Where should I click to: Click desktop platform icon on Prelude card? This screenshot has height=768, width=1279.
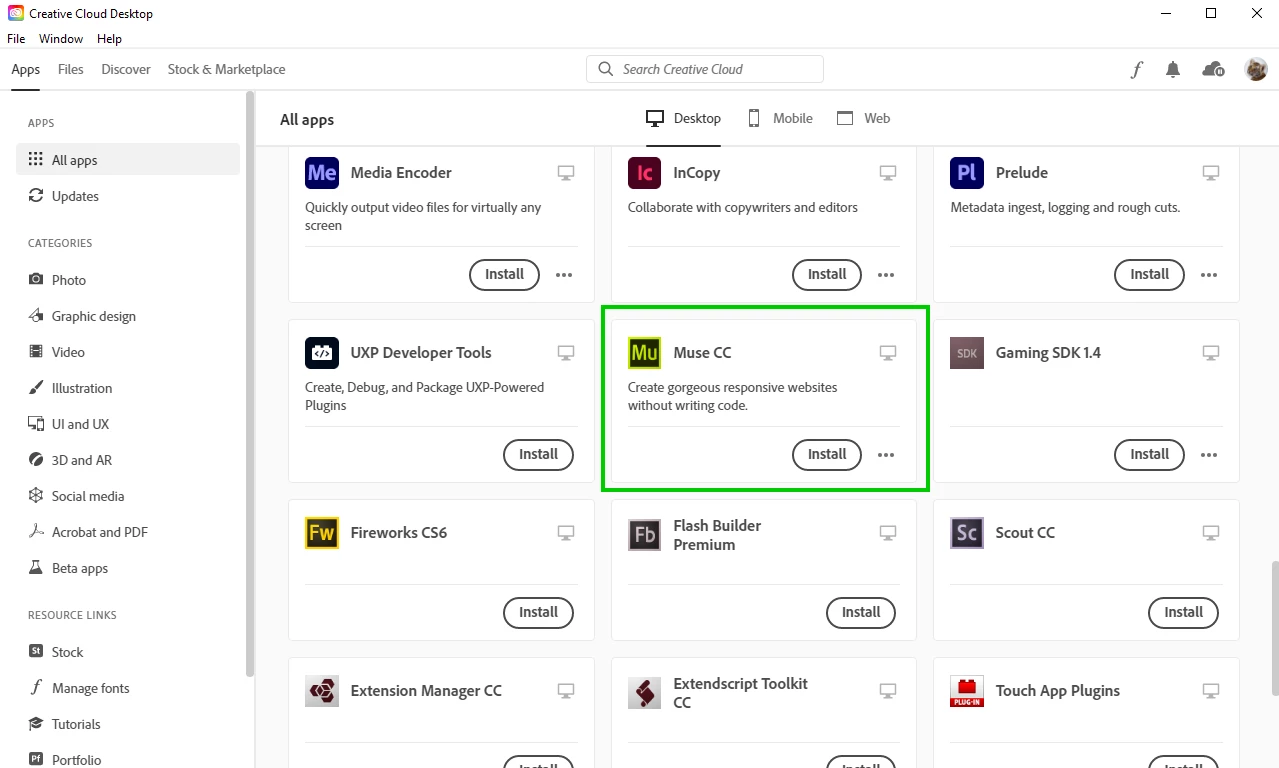point(1211,173)
